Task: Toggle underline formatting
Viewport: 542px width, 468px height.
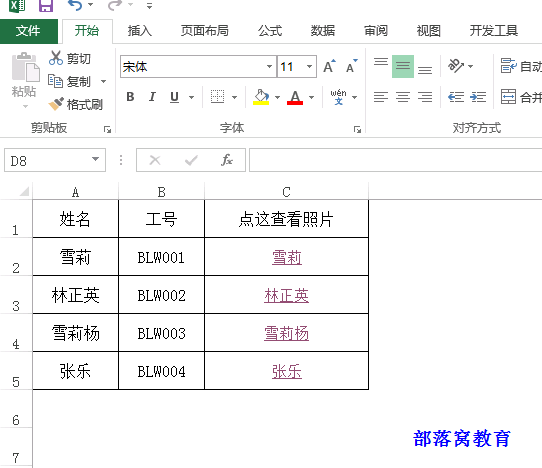Action: (x=175, y=97)
